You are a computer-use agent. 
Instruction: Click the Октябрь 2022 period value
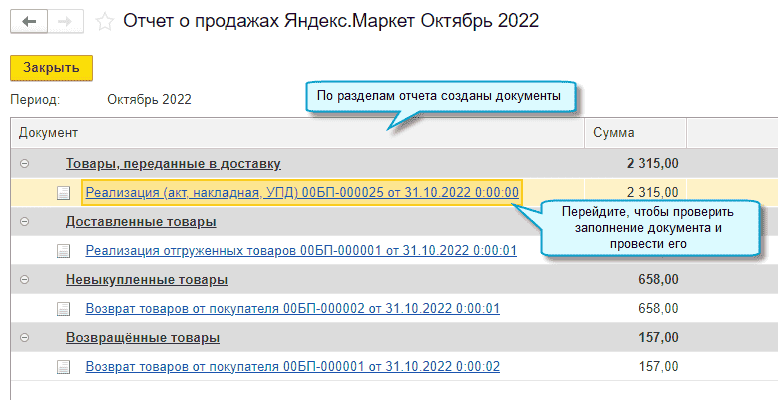click(x=149, y=99)
